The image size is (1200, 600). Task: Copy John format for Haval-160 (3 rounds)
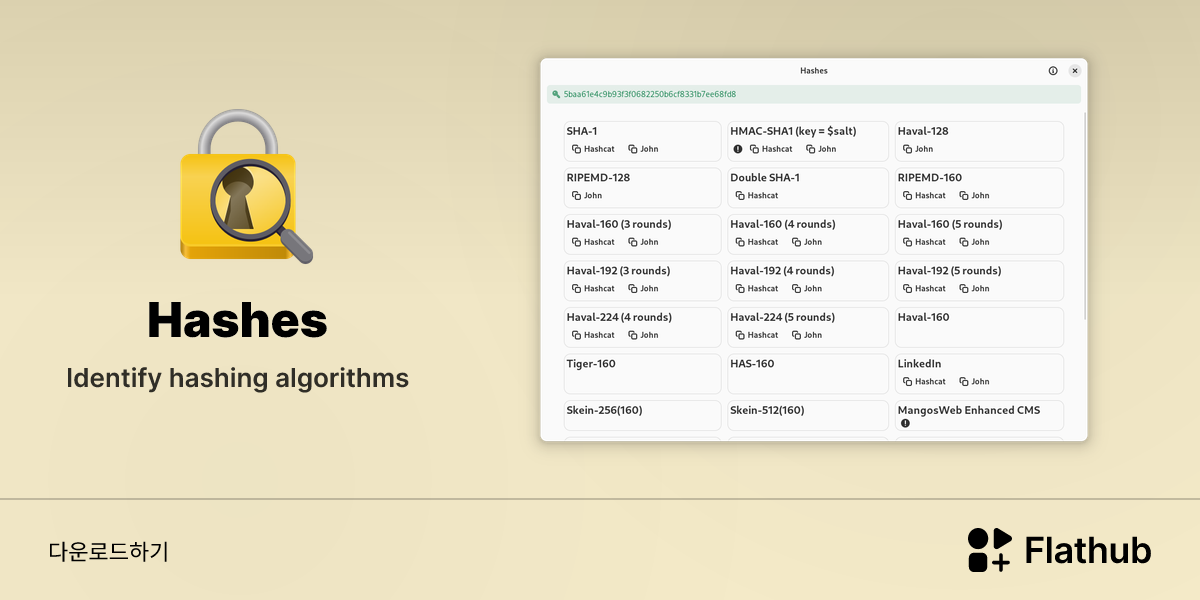click(x=643, y=242)
